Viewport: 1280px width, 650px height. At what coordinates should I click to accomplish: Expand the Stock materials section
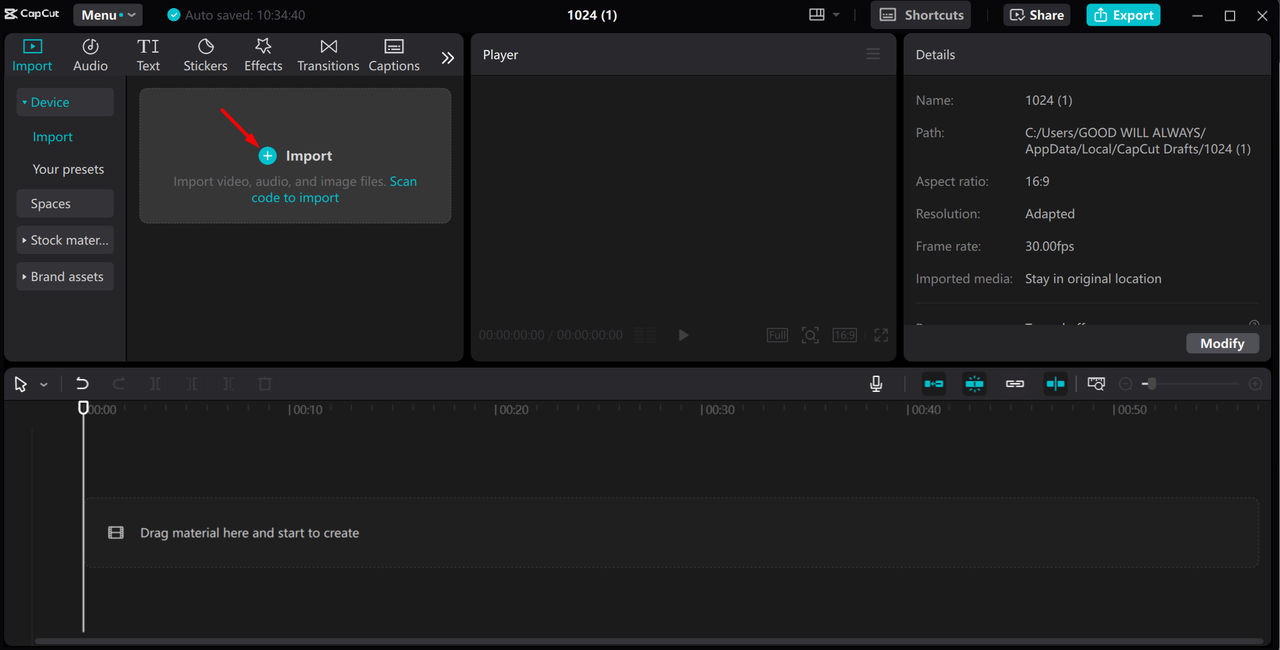click(x=65, y=240)
